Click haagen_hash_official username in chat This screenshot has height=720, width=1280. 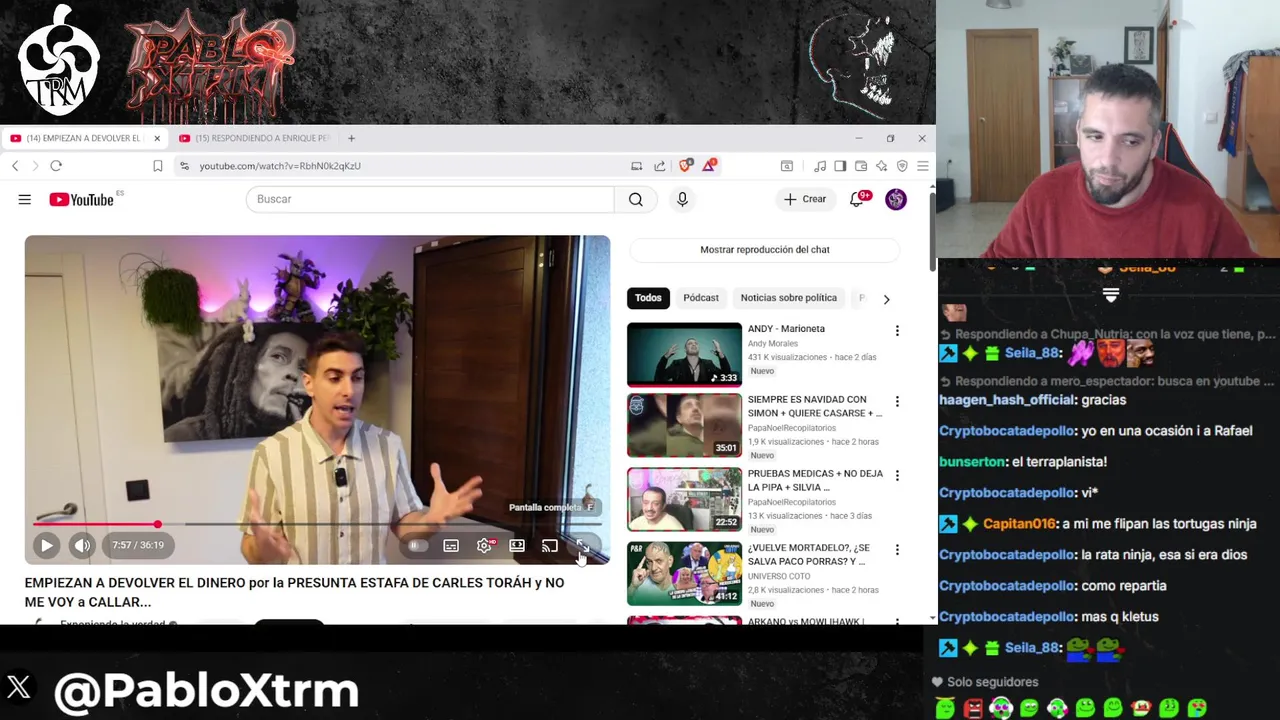pyautogui.click(x=1008, y=400)
